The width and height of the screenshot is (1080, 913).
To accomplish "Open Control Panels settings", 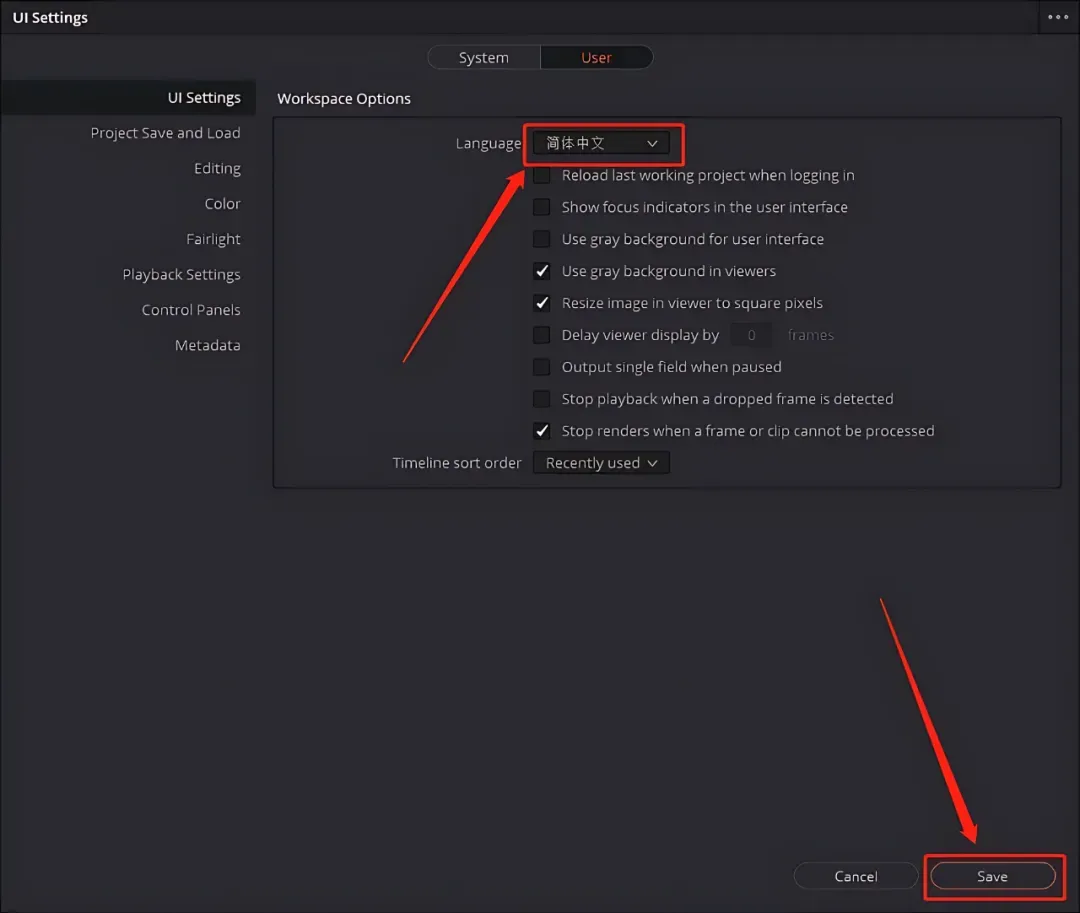I will [191, 310].
